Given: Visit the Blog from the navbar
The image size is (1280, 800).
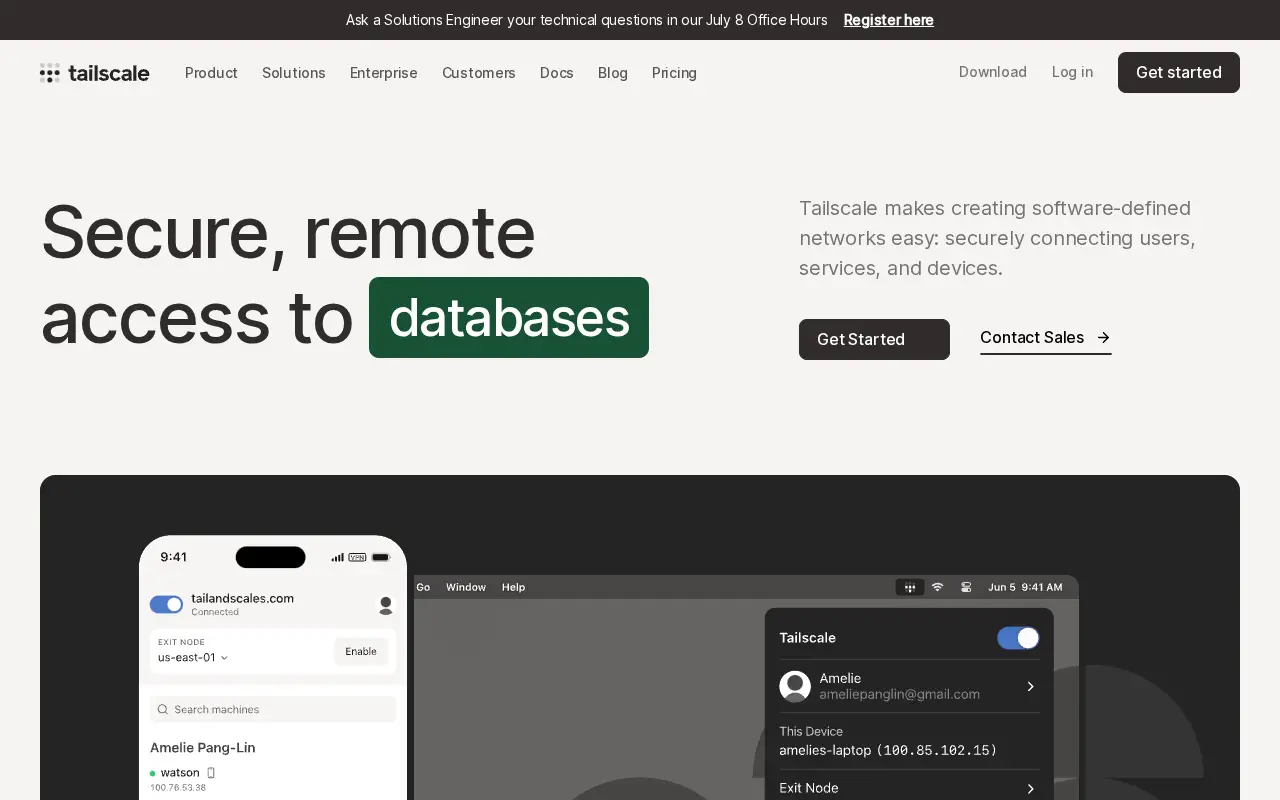Looking at the screenshot, I should pos(613,73).
